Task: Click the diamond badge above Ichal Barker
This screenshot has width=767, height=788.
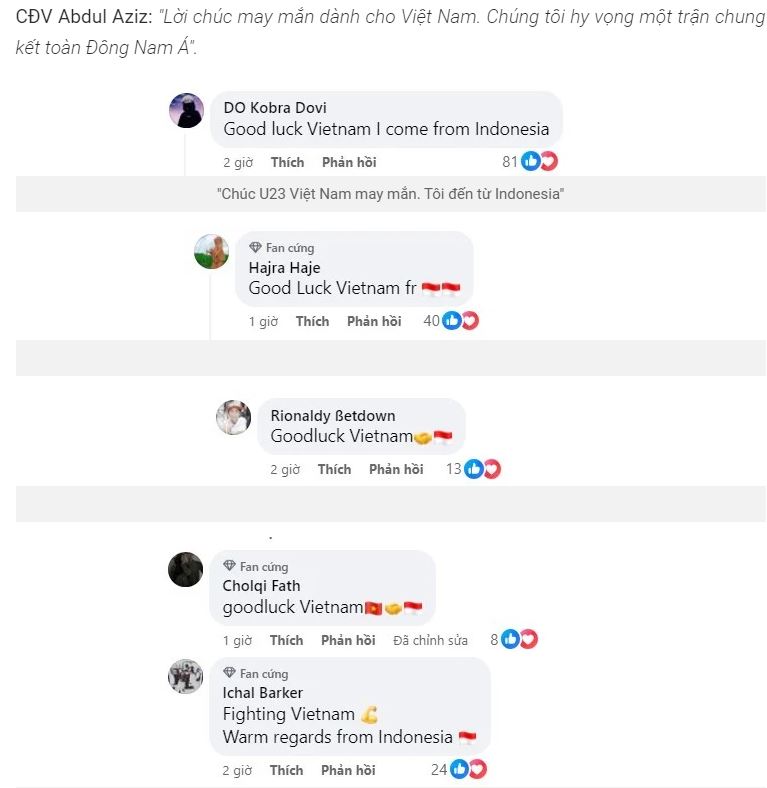Action: coord(229,672)
